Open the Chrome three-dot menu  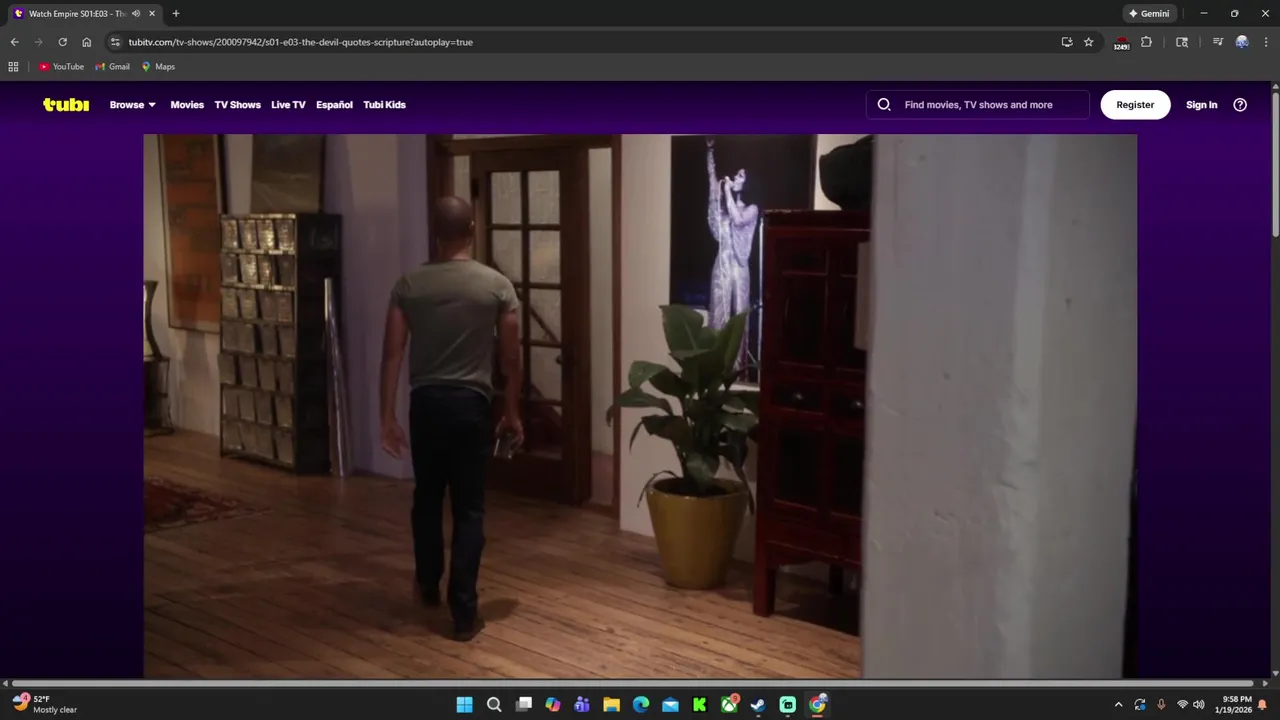point(1266,42)
